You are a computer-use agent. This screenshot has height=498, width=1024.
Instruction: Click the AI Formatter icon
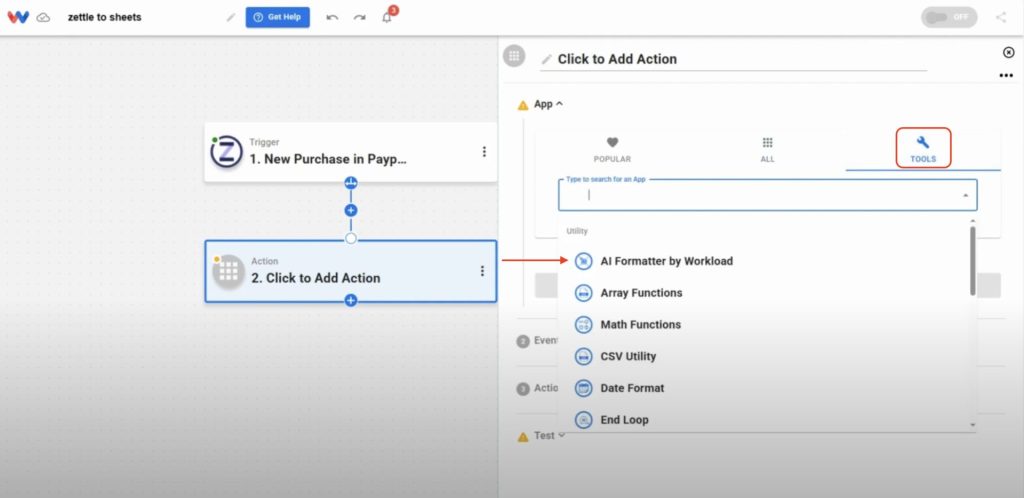[x=583, y=261]
